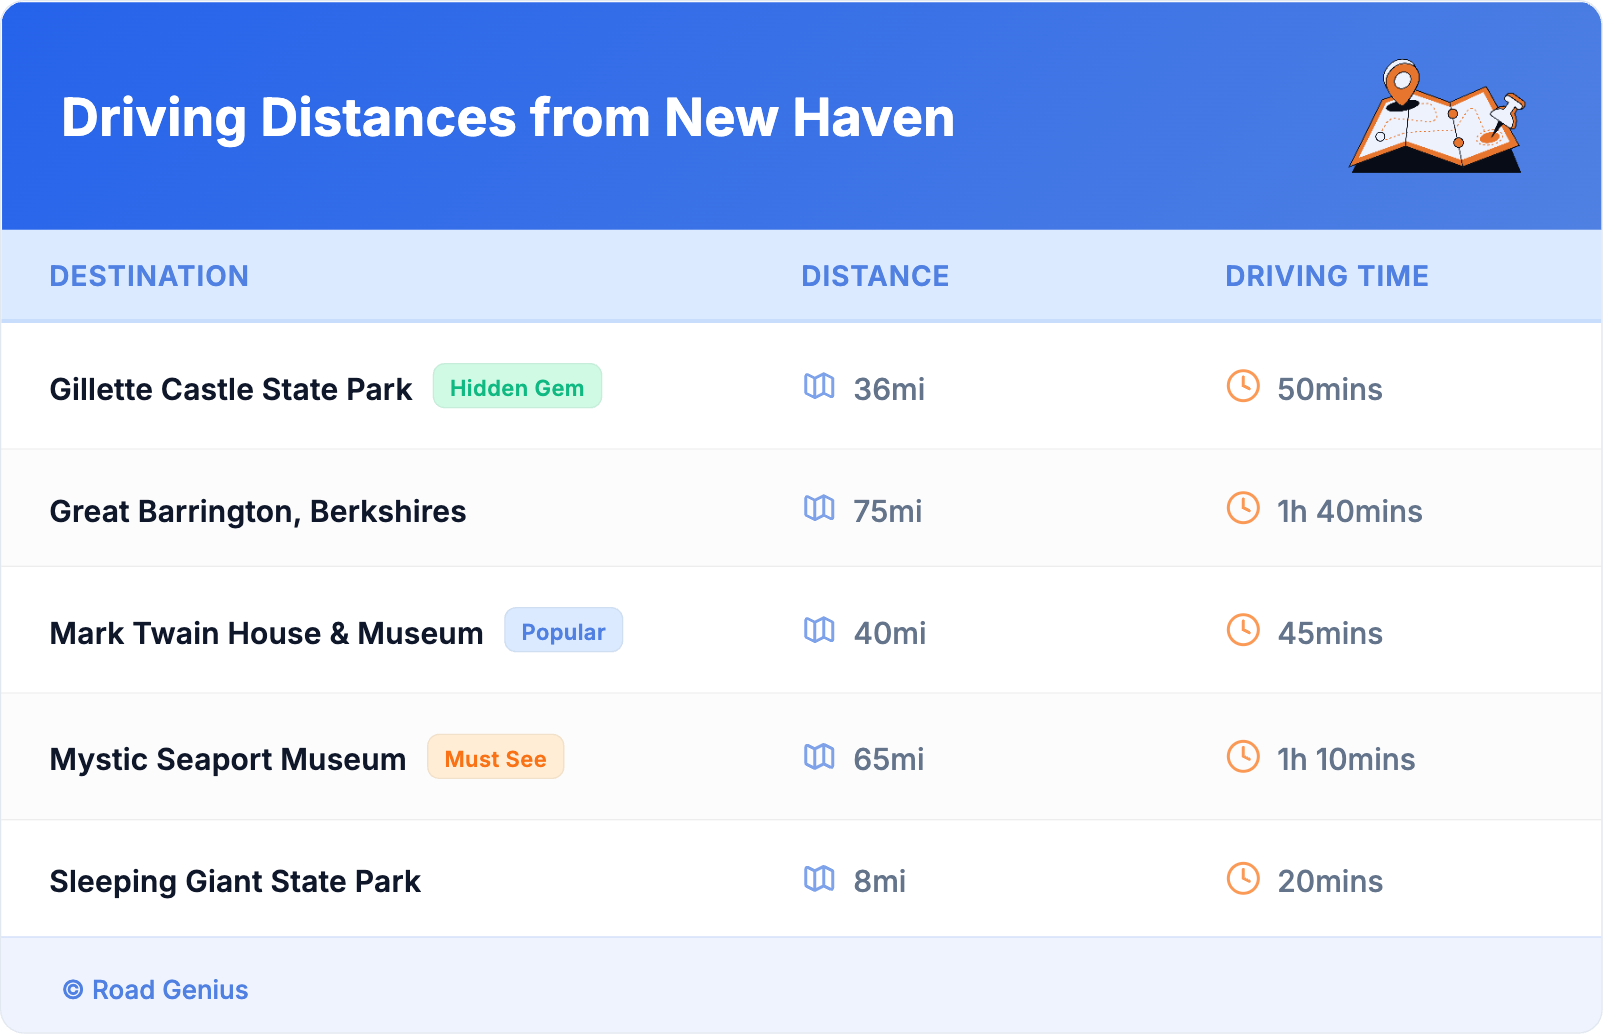The height and width of the screenshot is (1034, 1604).
Task: Select the Must See badge
Action: coord(495,758)
